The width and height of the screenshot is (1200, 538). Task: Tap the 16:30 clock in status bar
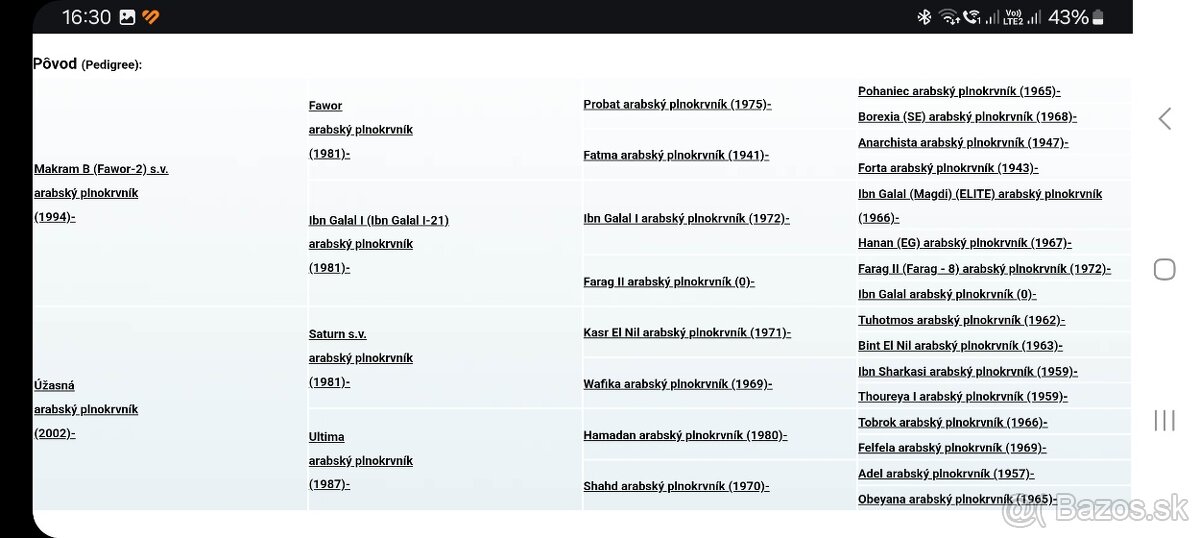[86, 17]
